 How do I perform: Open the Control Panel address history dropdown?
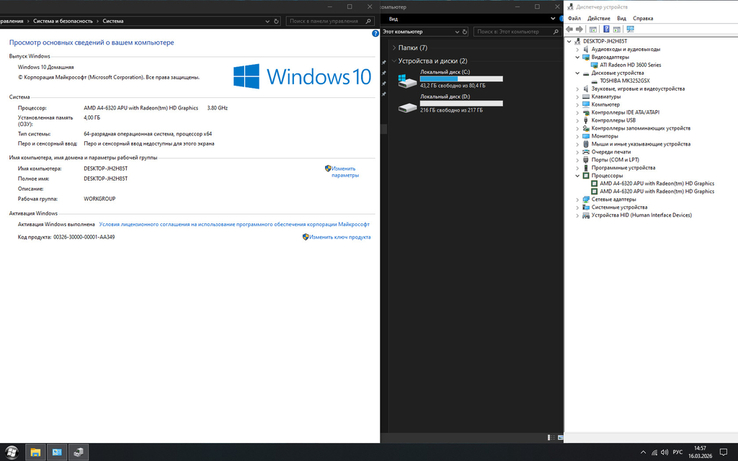(267, 21)
